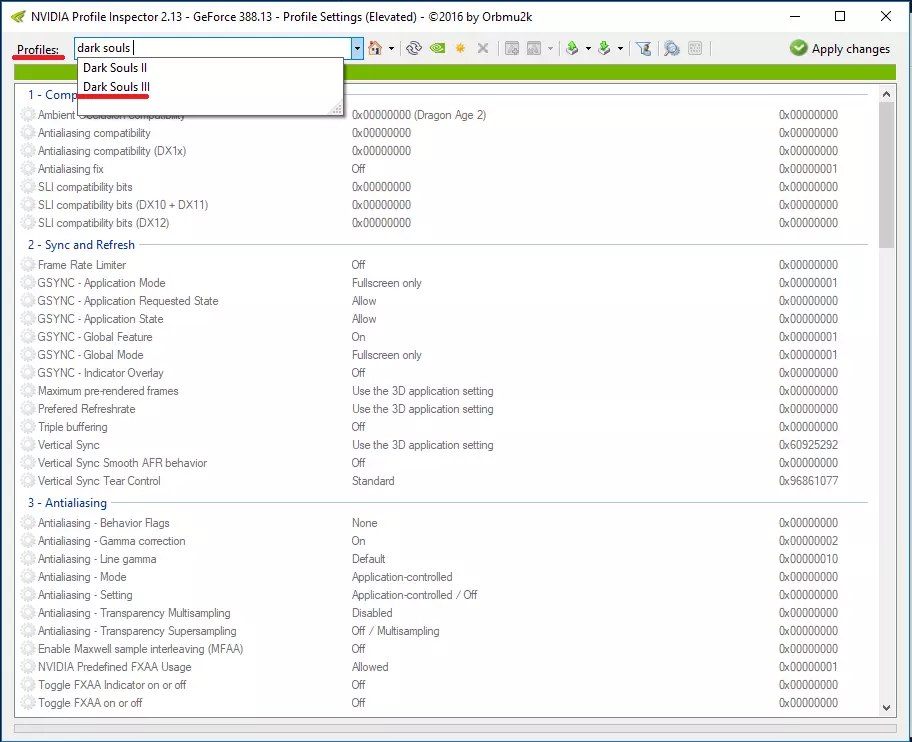Click the vertical scrollbar thumb

click(x=886, y=175)
